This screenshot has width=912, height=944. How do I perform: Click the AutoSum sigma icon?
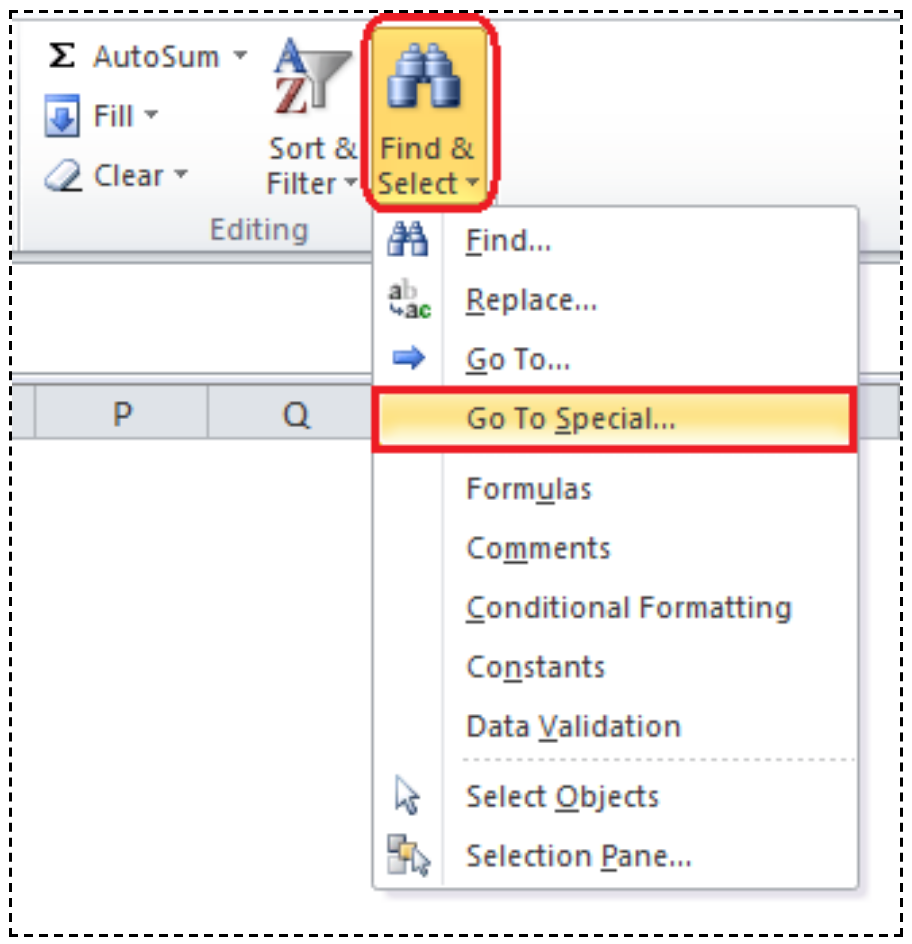click(x=62, y=57)
